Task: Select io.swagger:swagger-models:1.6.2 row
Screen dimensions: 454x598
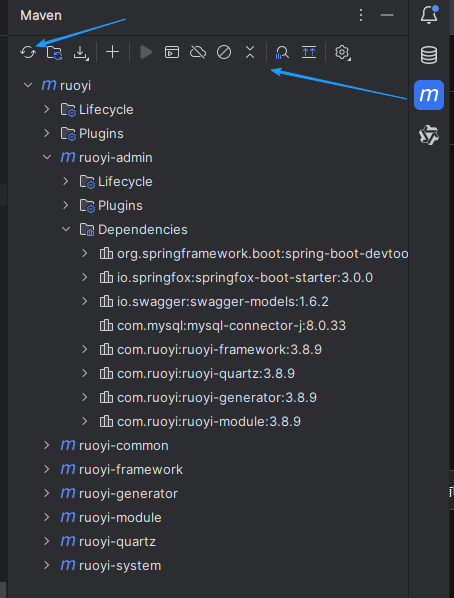Action: point(208,302)
